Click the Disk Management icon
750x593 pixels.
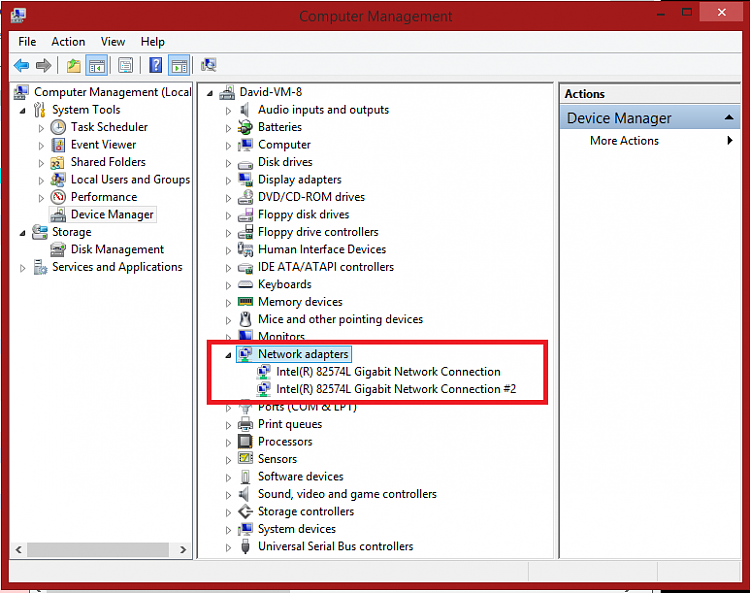(x=58, y=249)
